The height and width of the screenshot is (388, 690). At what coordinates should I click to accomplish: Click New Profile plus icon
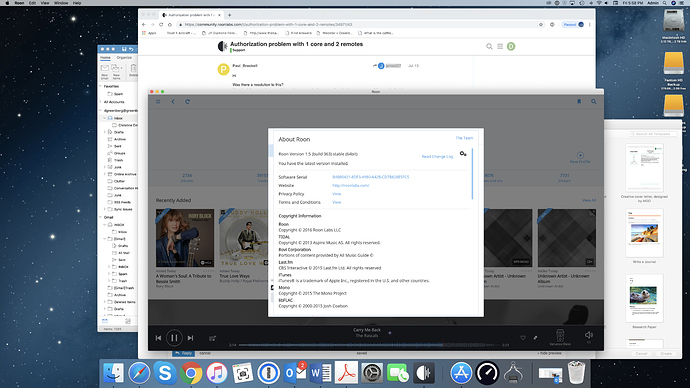tap(580, 155)
